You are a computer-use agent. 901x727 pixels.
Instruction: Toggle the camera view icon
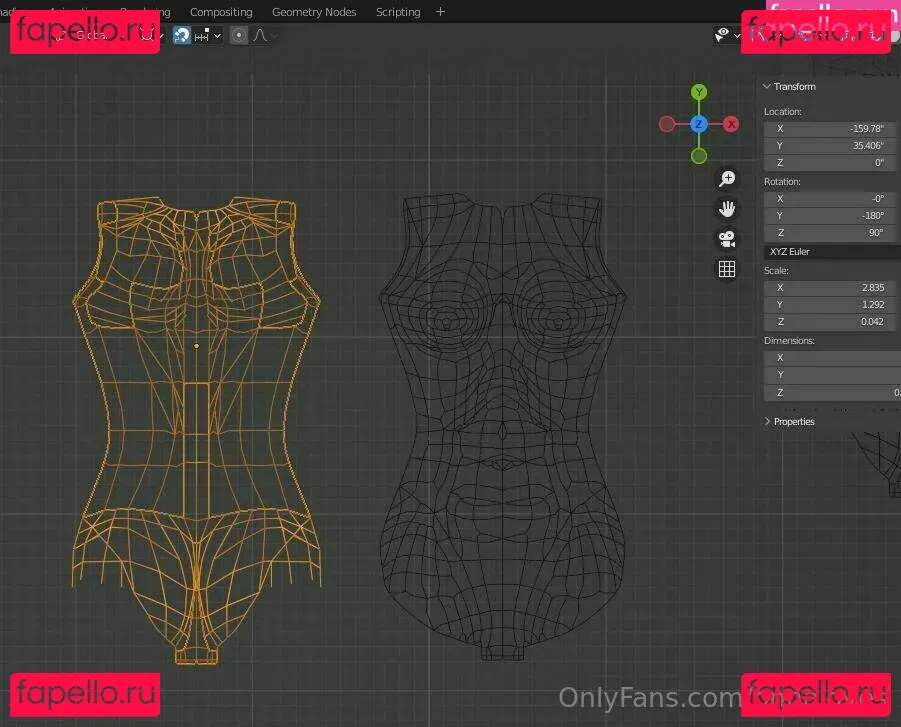727,239
